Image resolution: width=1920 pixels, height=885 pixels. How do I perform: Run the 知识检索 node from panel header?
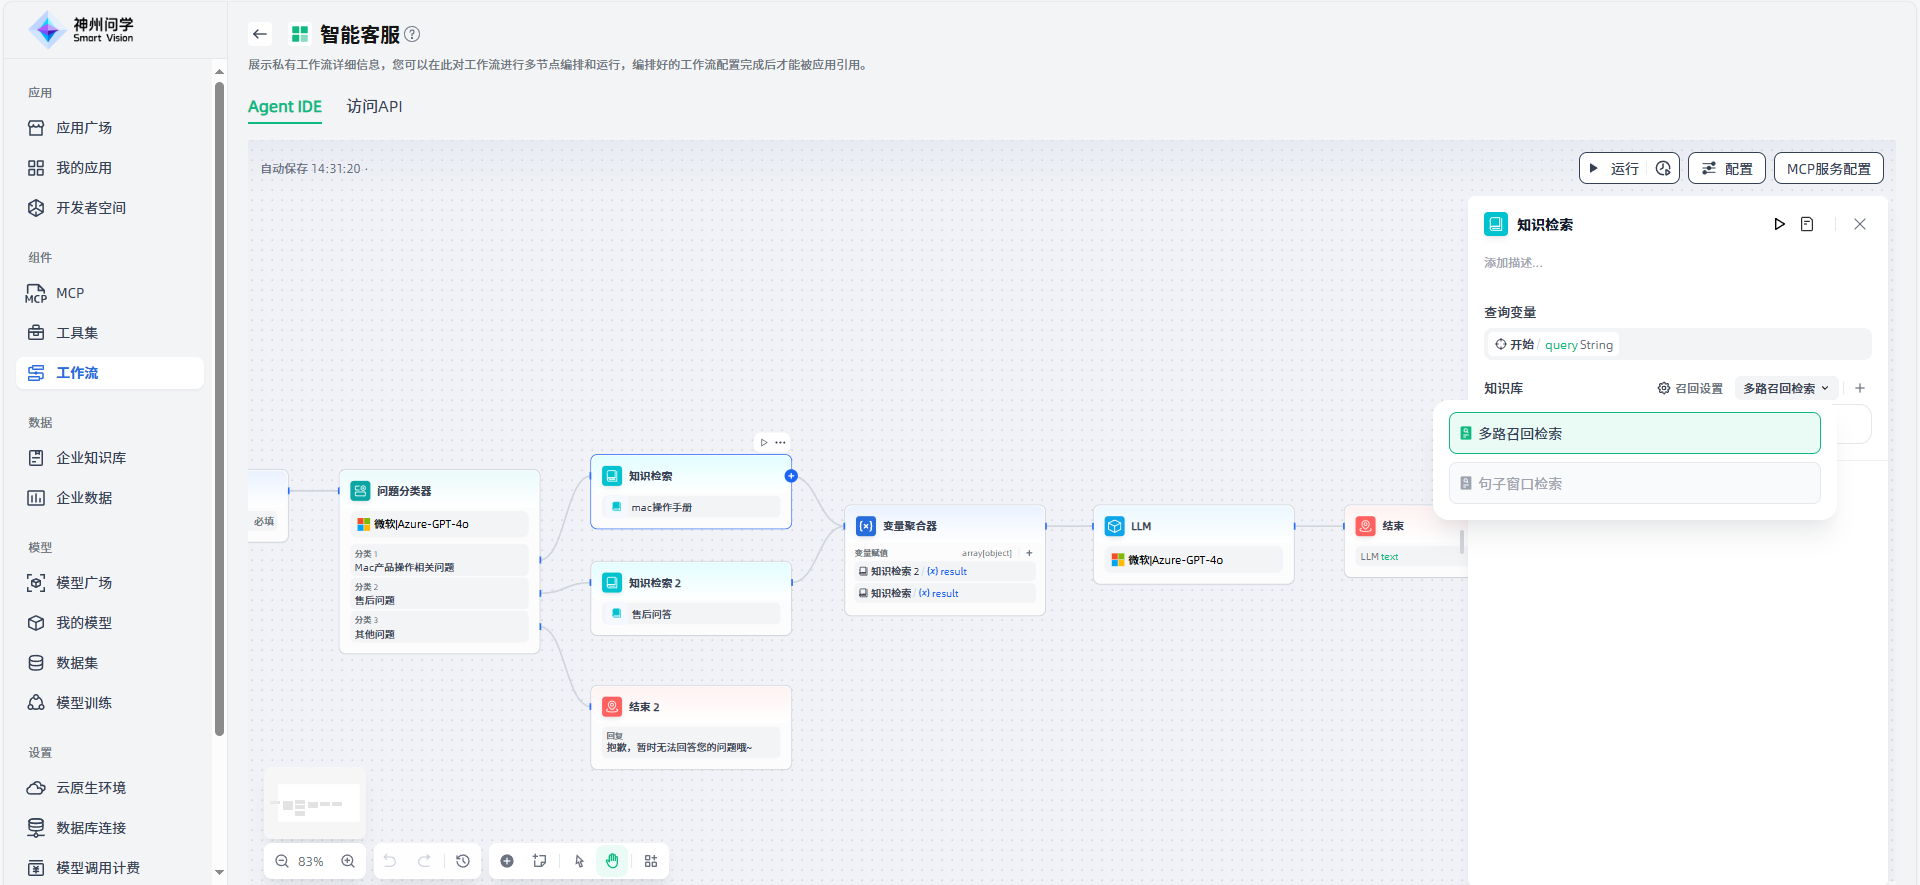point(1779,224)
